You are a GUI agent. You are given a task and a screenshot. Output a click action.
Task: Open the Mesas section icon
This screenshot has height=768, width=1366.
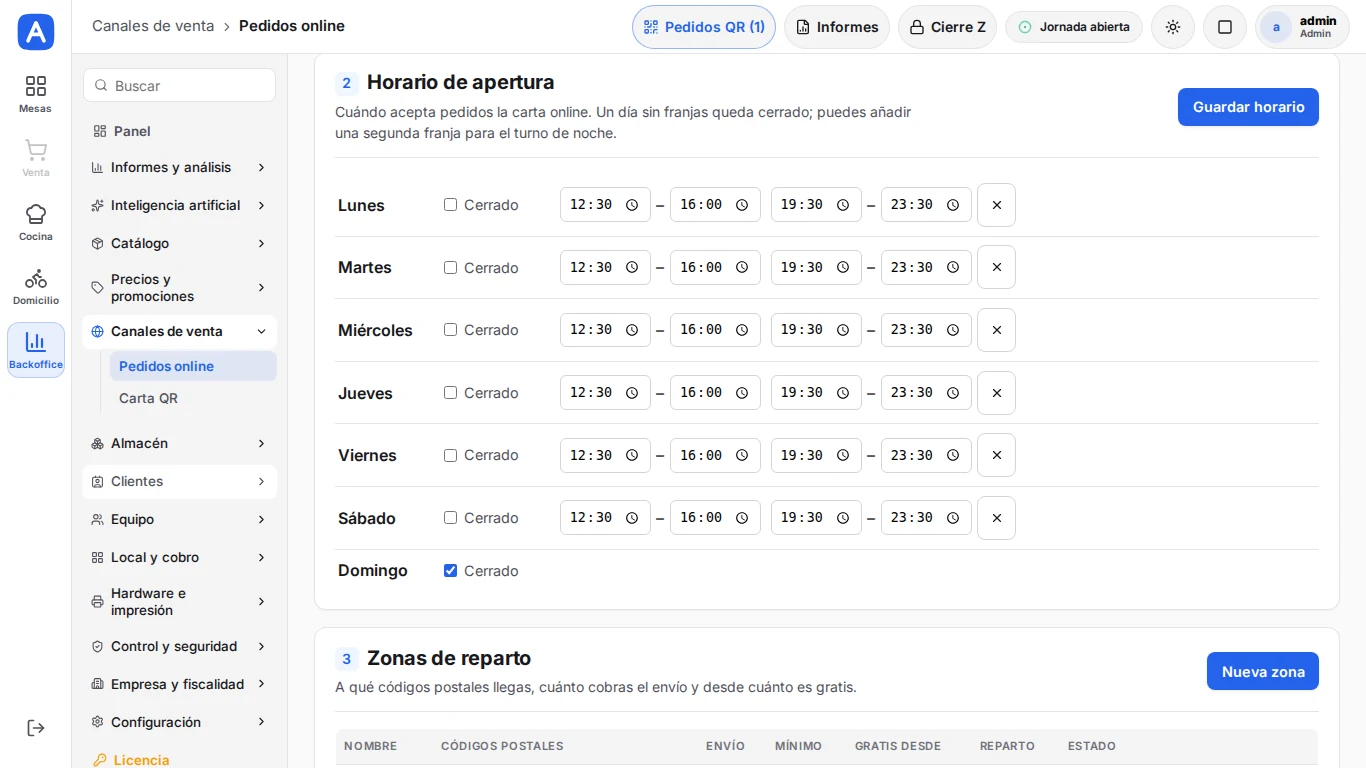[36, 94]
